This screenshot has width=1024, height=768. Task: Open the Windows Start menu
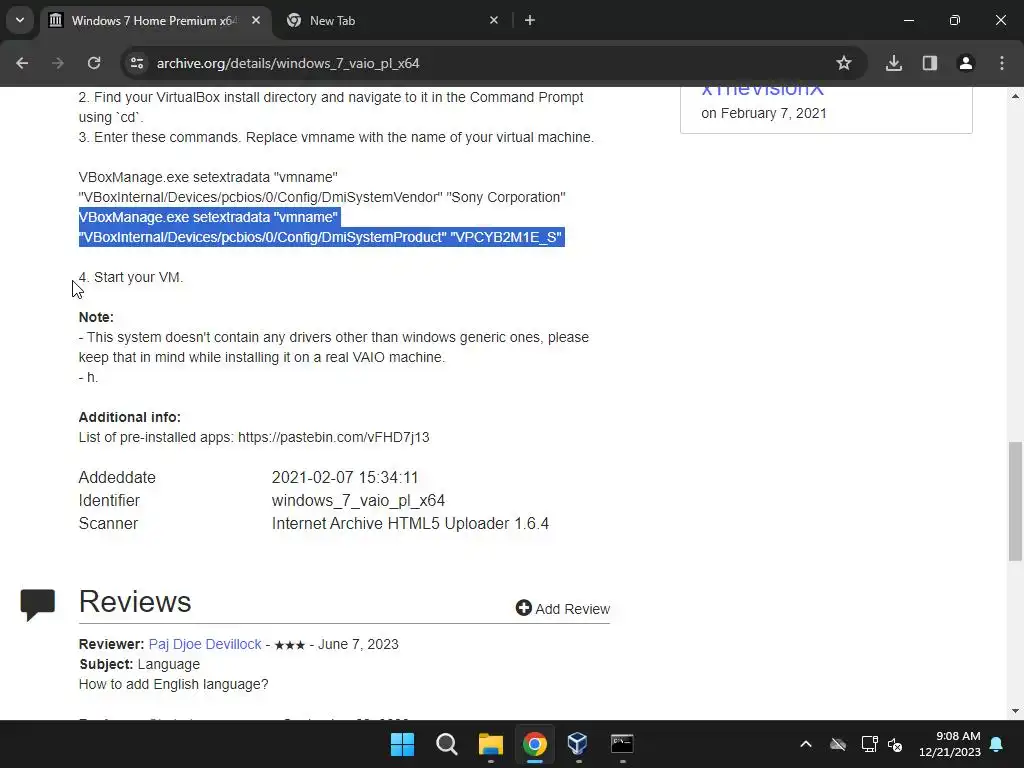pos(402,744)
